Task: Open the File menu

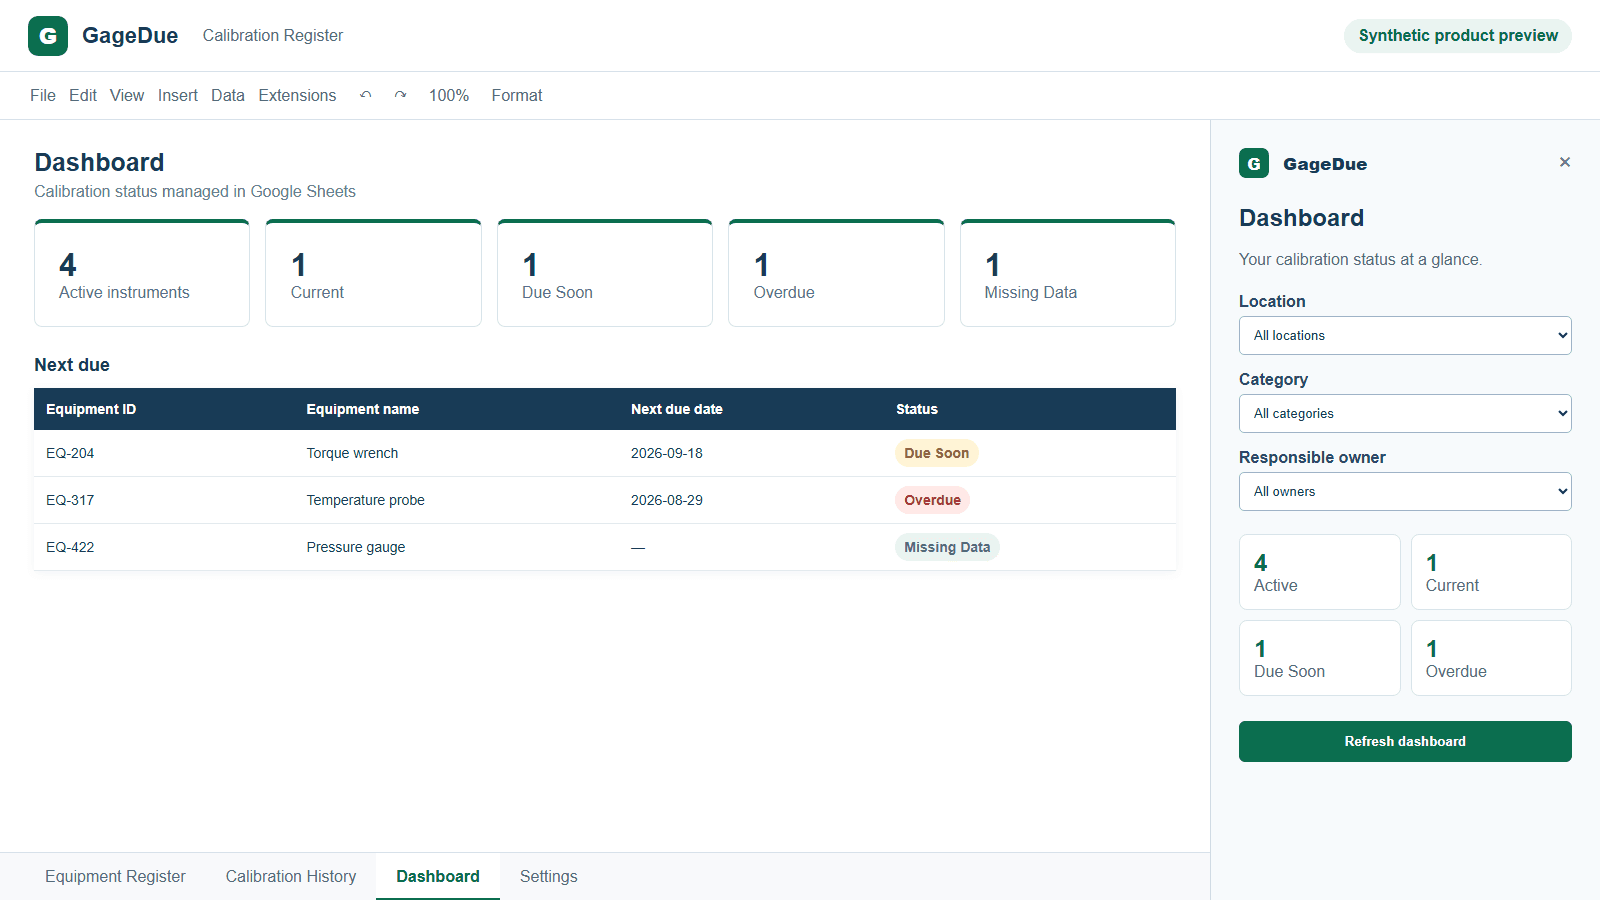Action: 43,95
